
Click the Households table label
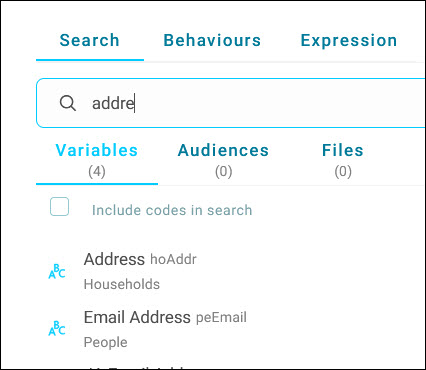[x=122, y=284]
